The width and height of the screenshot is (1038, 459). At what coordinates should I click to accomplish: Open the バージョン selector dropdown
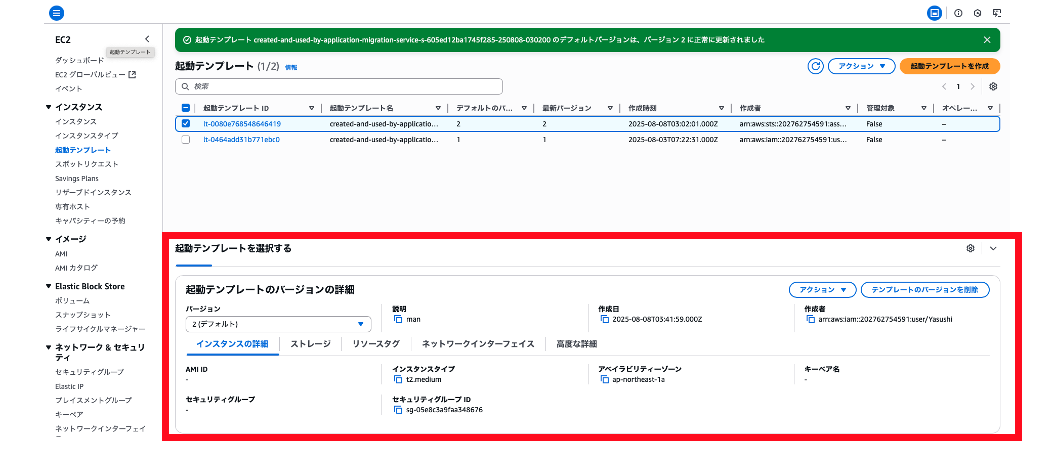click(x=279, y=324)
